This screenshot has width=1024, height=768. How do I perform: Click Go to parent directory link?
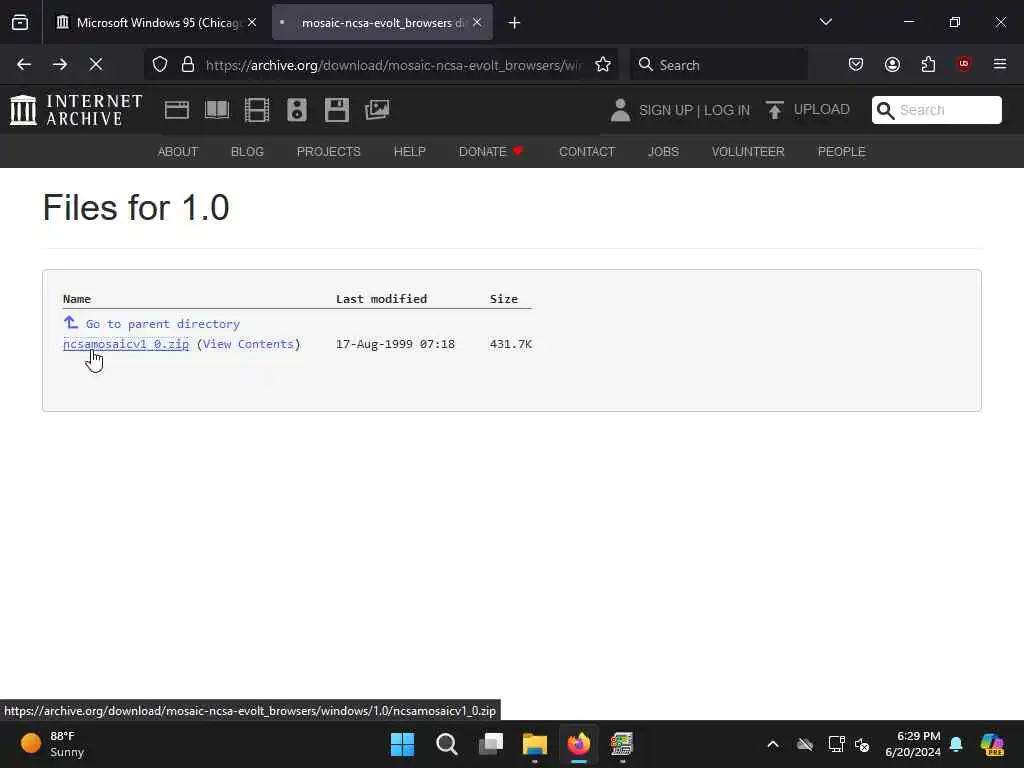163,324
